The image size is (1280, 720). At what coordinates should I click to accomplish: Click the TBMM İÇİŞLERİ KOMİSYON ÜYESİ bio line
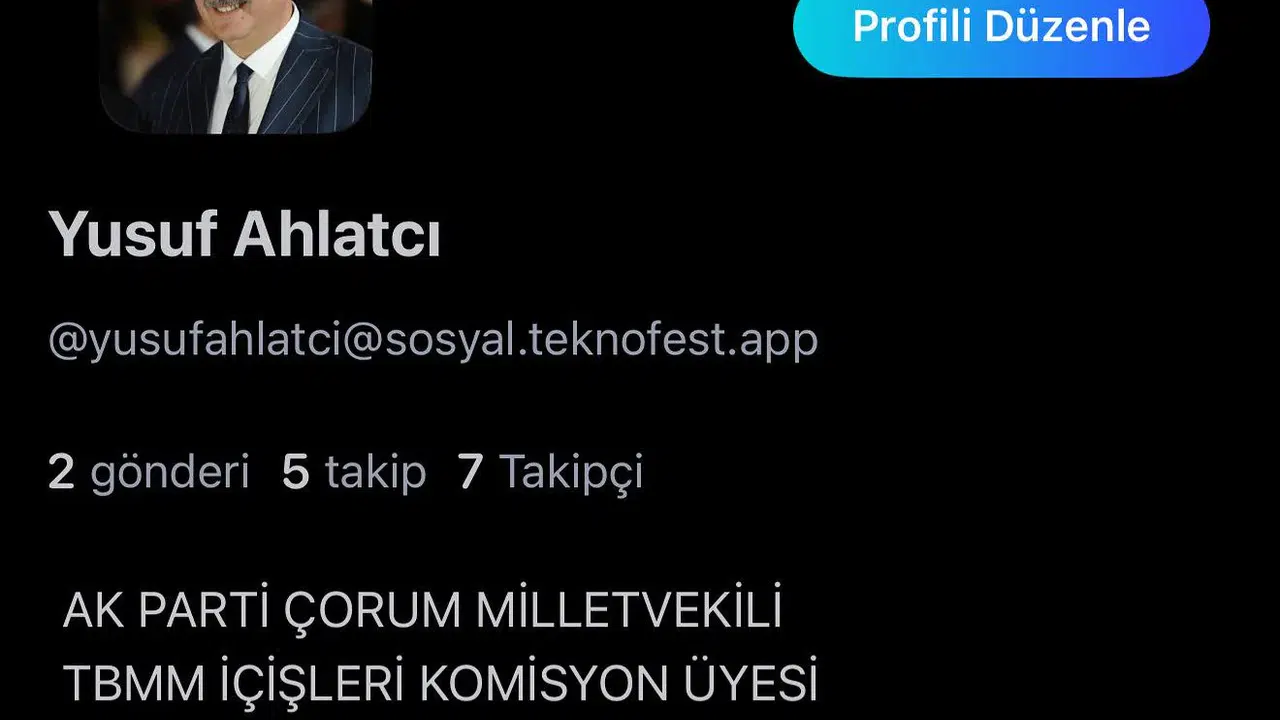click(x=440, y=682)
